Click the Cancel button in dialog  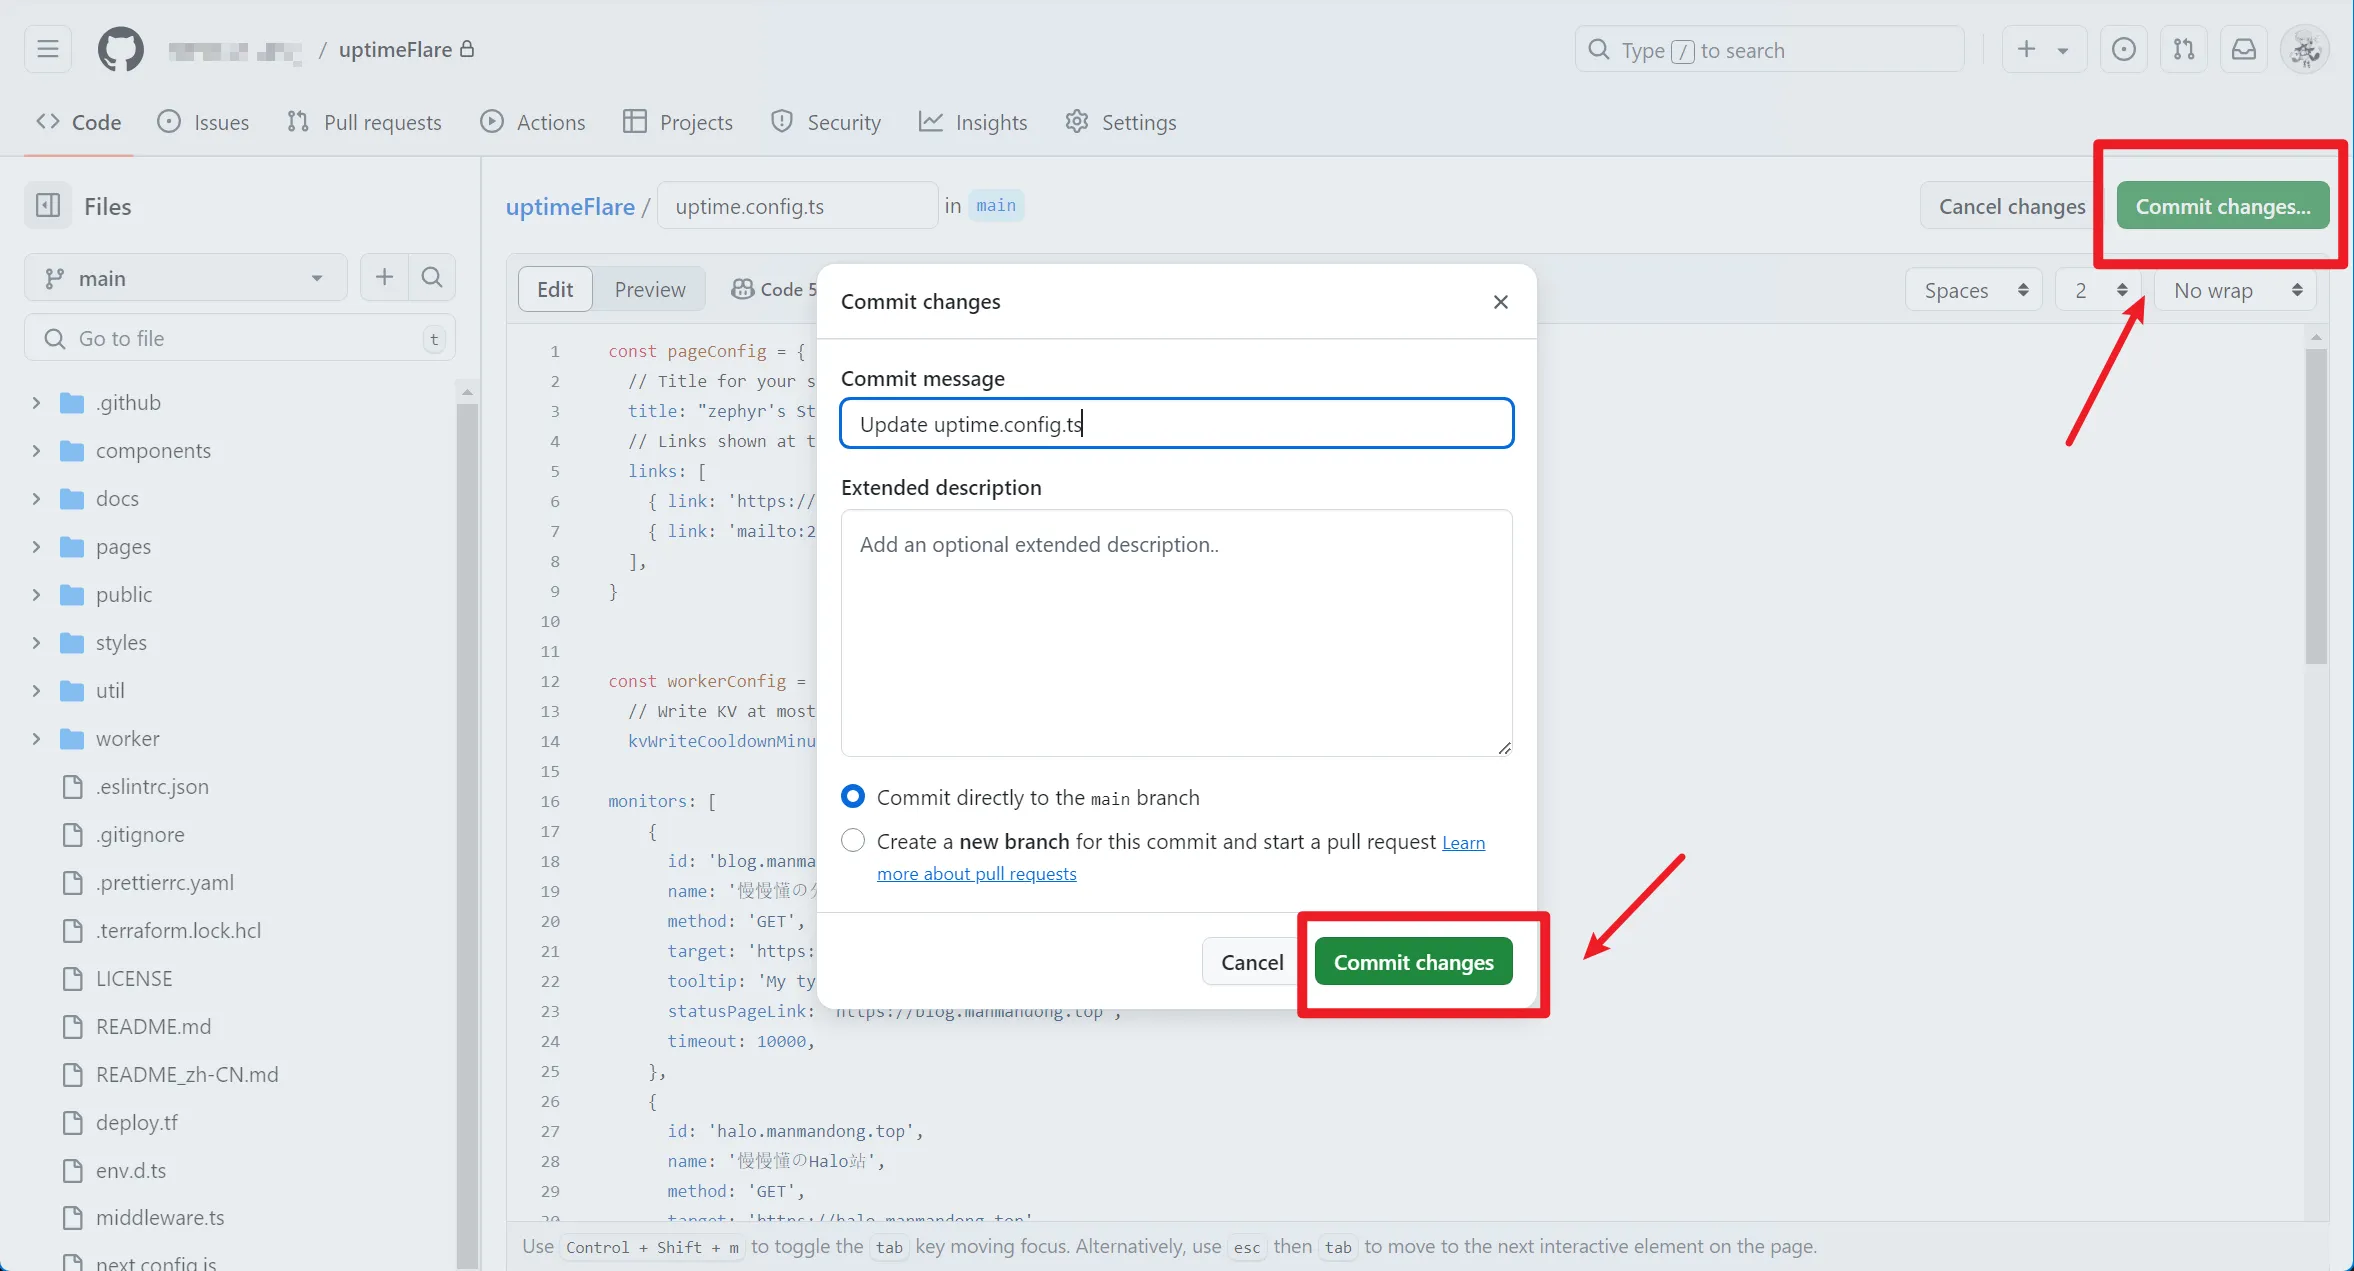[x=1251, y=962]
